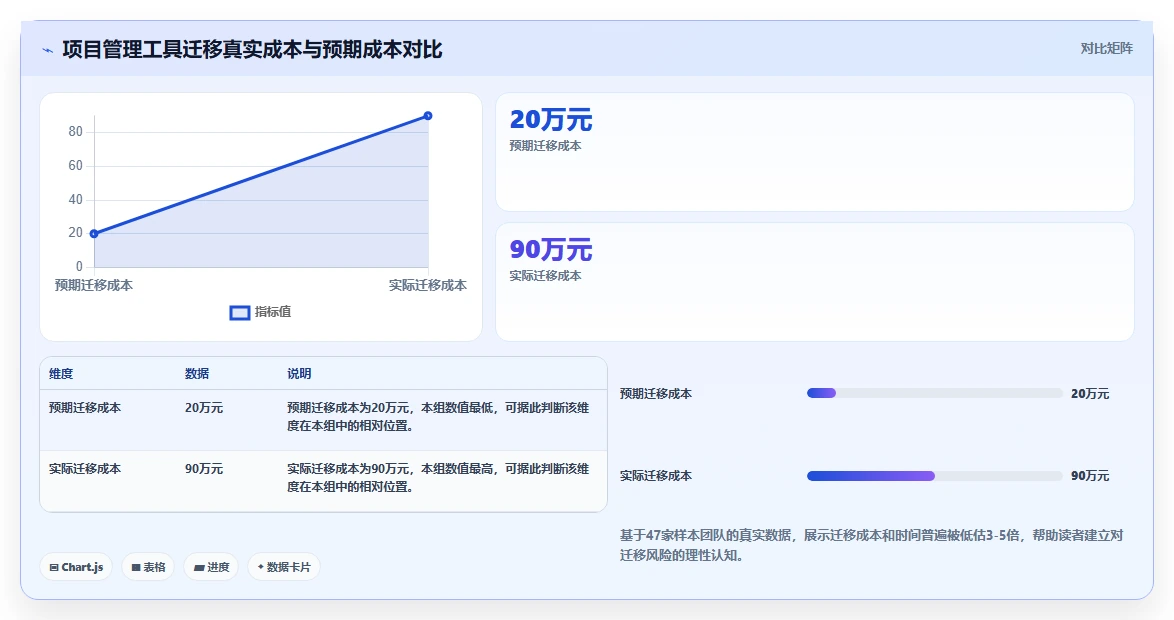Viewport: 1174px width, 620px height.
Task: Click the 数据卡片 tag chip
Action: point(284,567)
